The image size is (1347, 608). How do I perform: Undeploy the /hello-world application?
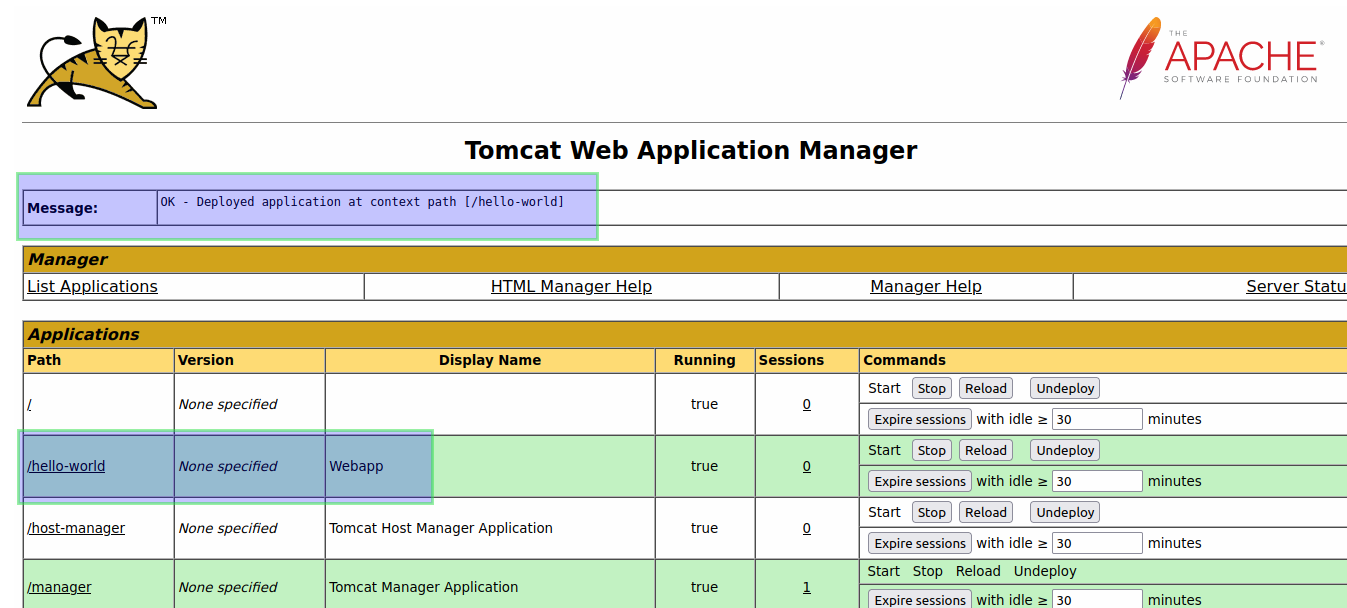[1065, 450]
